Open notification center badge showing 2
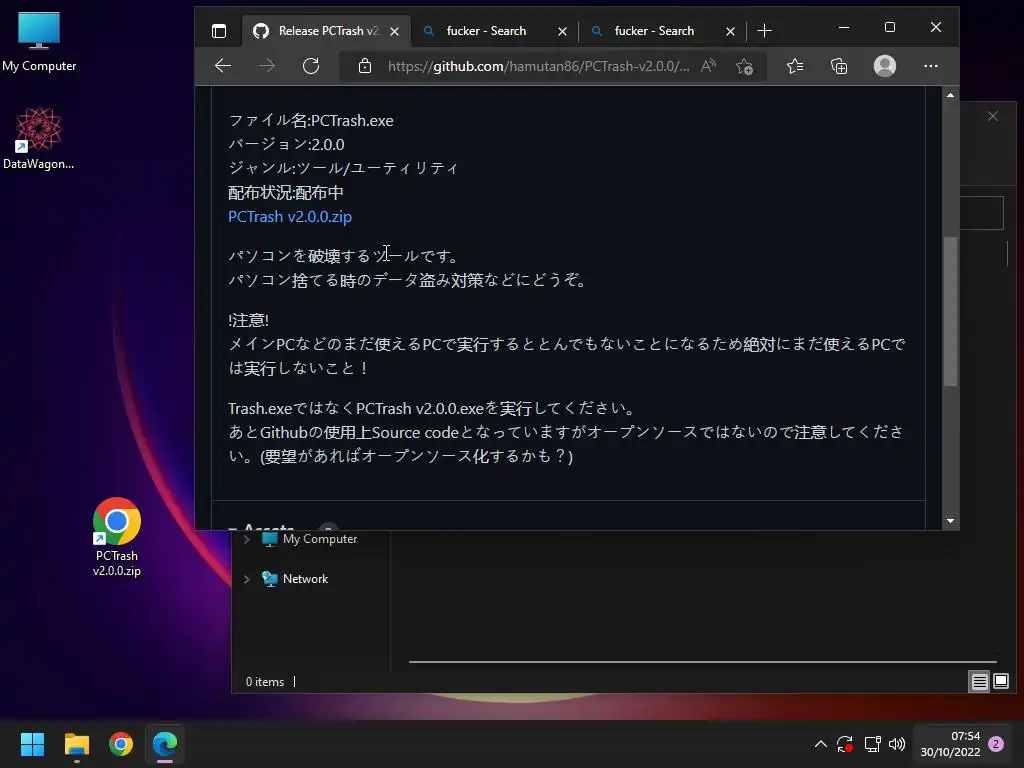Viewport: 1024px width, 768px height. coord(996,744)
